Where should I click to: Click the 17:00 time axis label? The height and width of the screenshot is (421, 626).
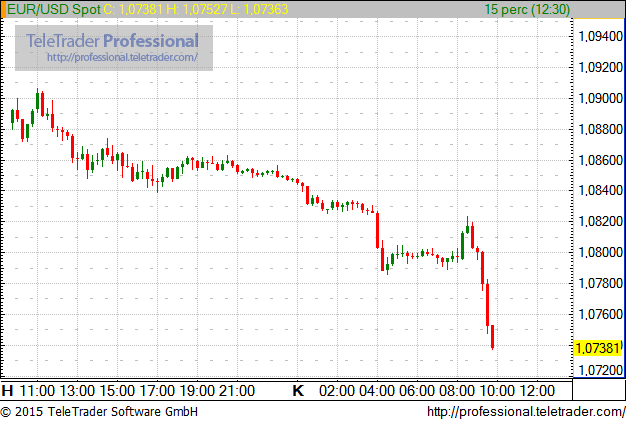(x=157, y=391)
